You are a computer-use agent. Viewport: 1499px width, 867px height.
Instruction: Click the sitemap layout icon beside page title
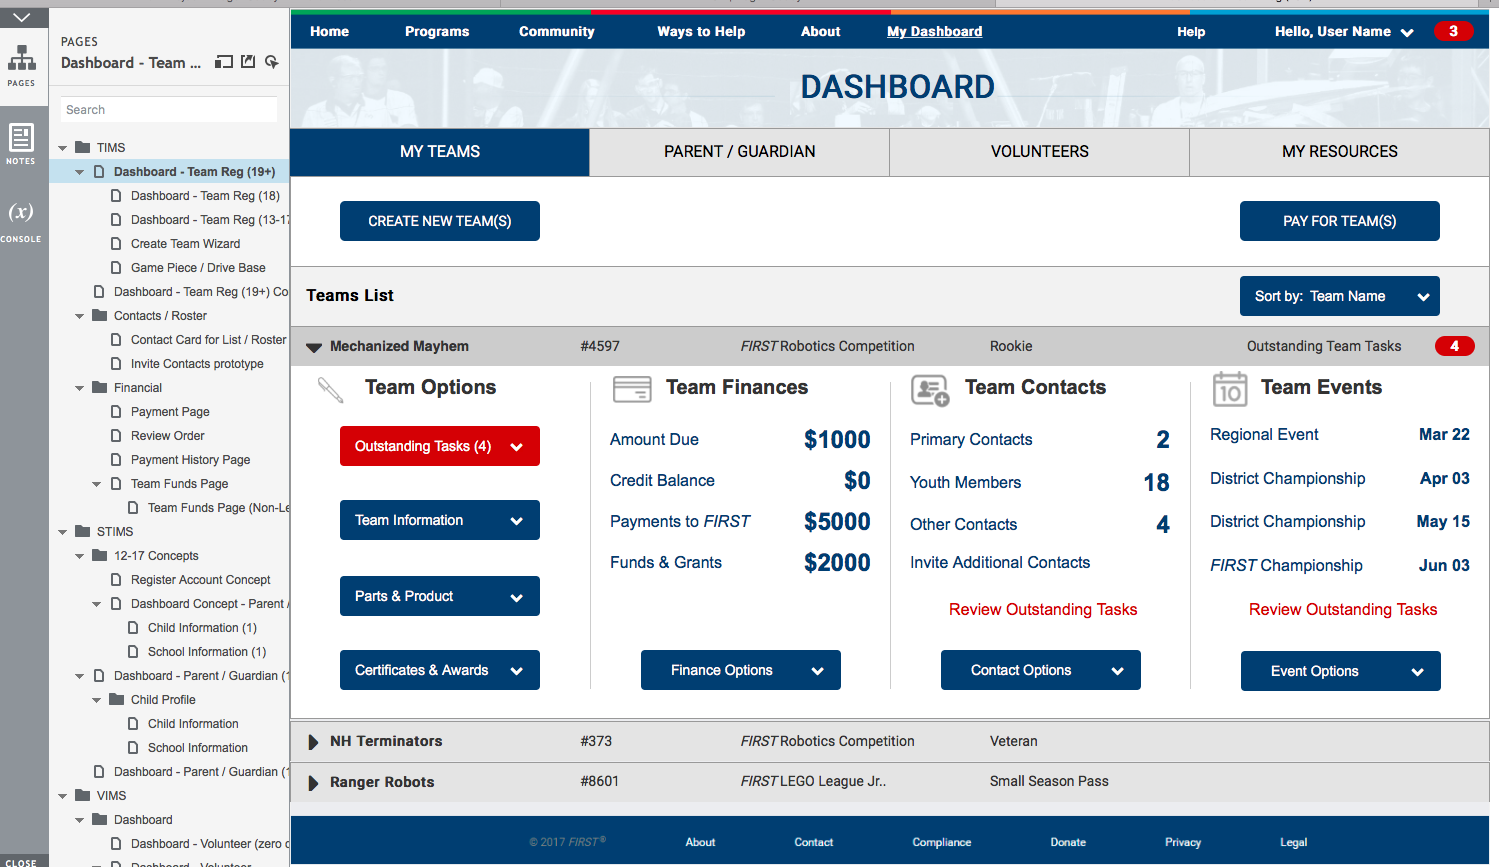click(x=224, y=62)
